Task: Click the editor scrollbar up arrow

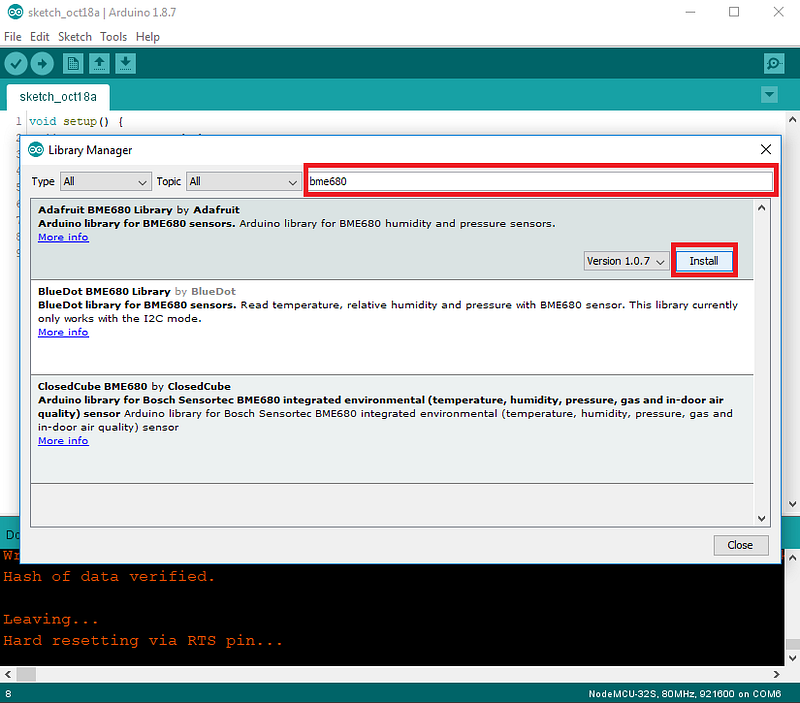Action: [792, 120]
